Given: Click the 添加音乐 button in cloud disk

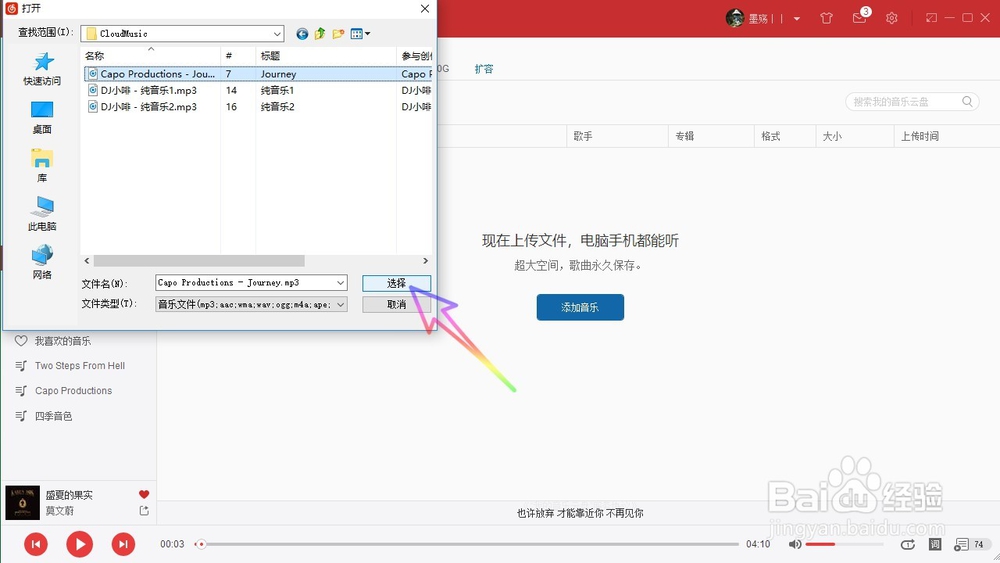Looking at the screenshot, I should point(580,307).
